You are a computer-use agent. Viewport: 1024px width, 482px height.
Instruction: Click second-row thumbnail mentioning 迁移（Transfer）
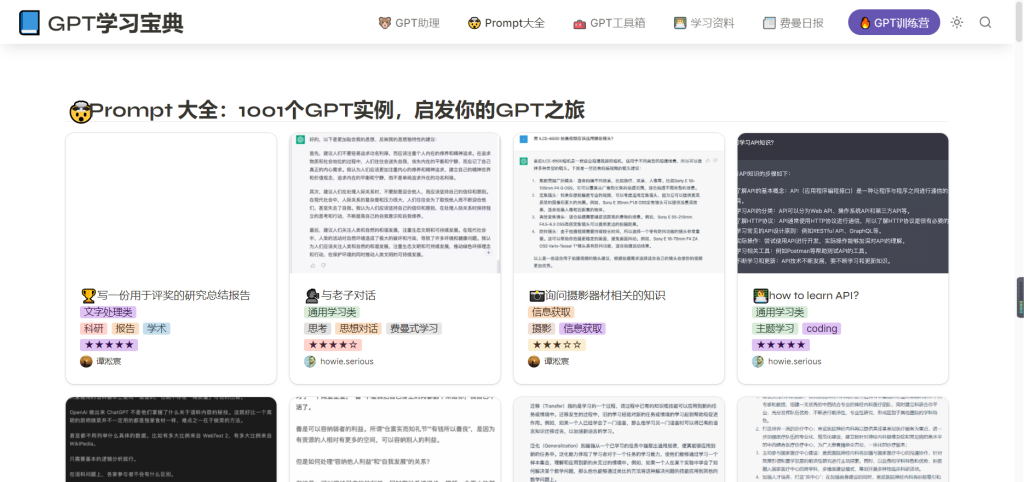[x=619, y=439]
